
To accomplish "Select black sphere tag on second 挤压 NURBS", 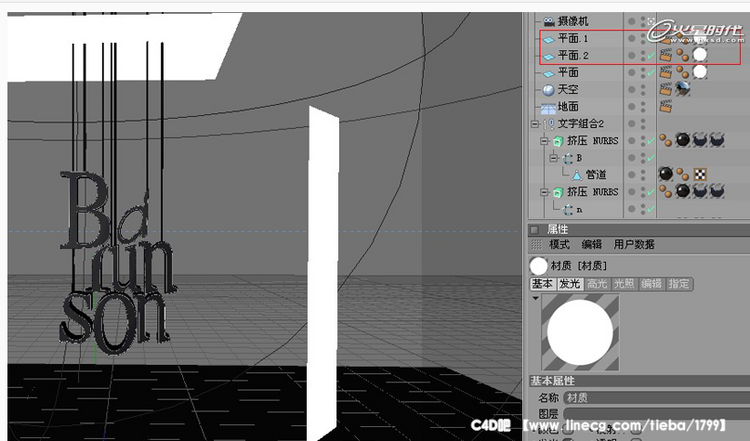I will [683, 191].
